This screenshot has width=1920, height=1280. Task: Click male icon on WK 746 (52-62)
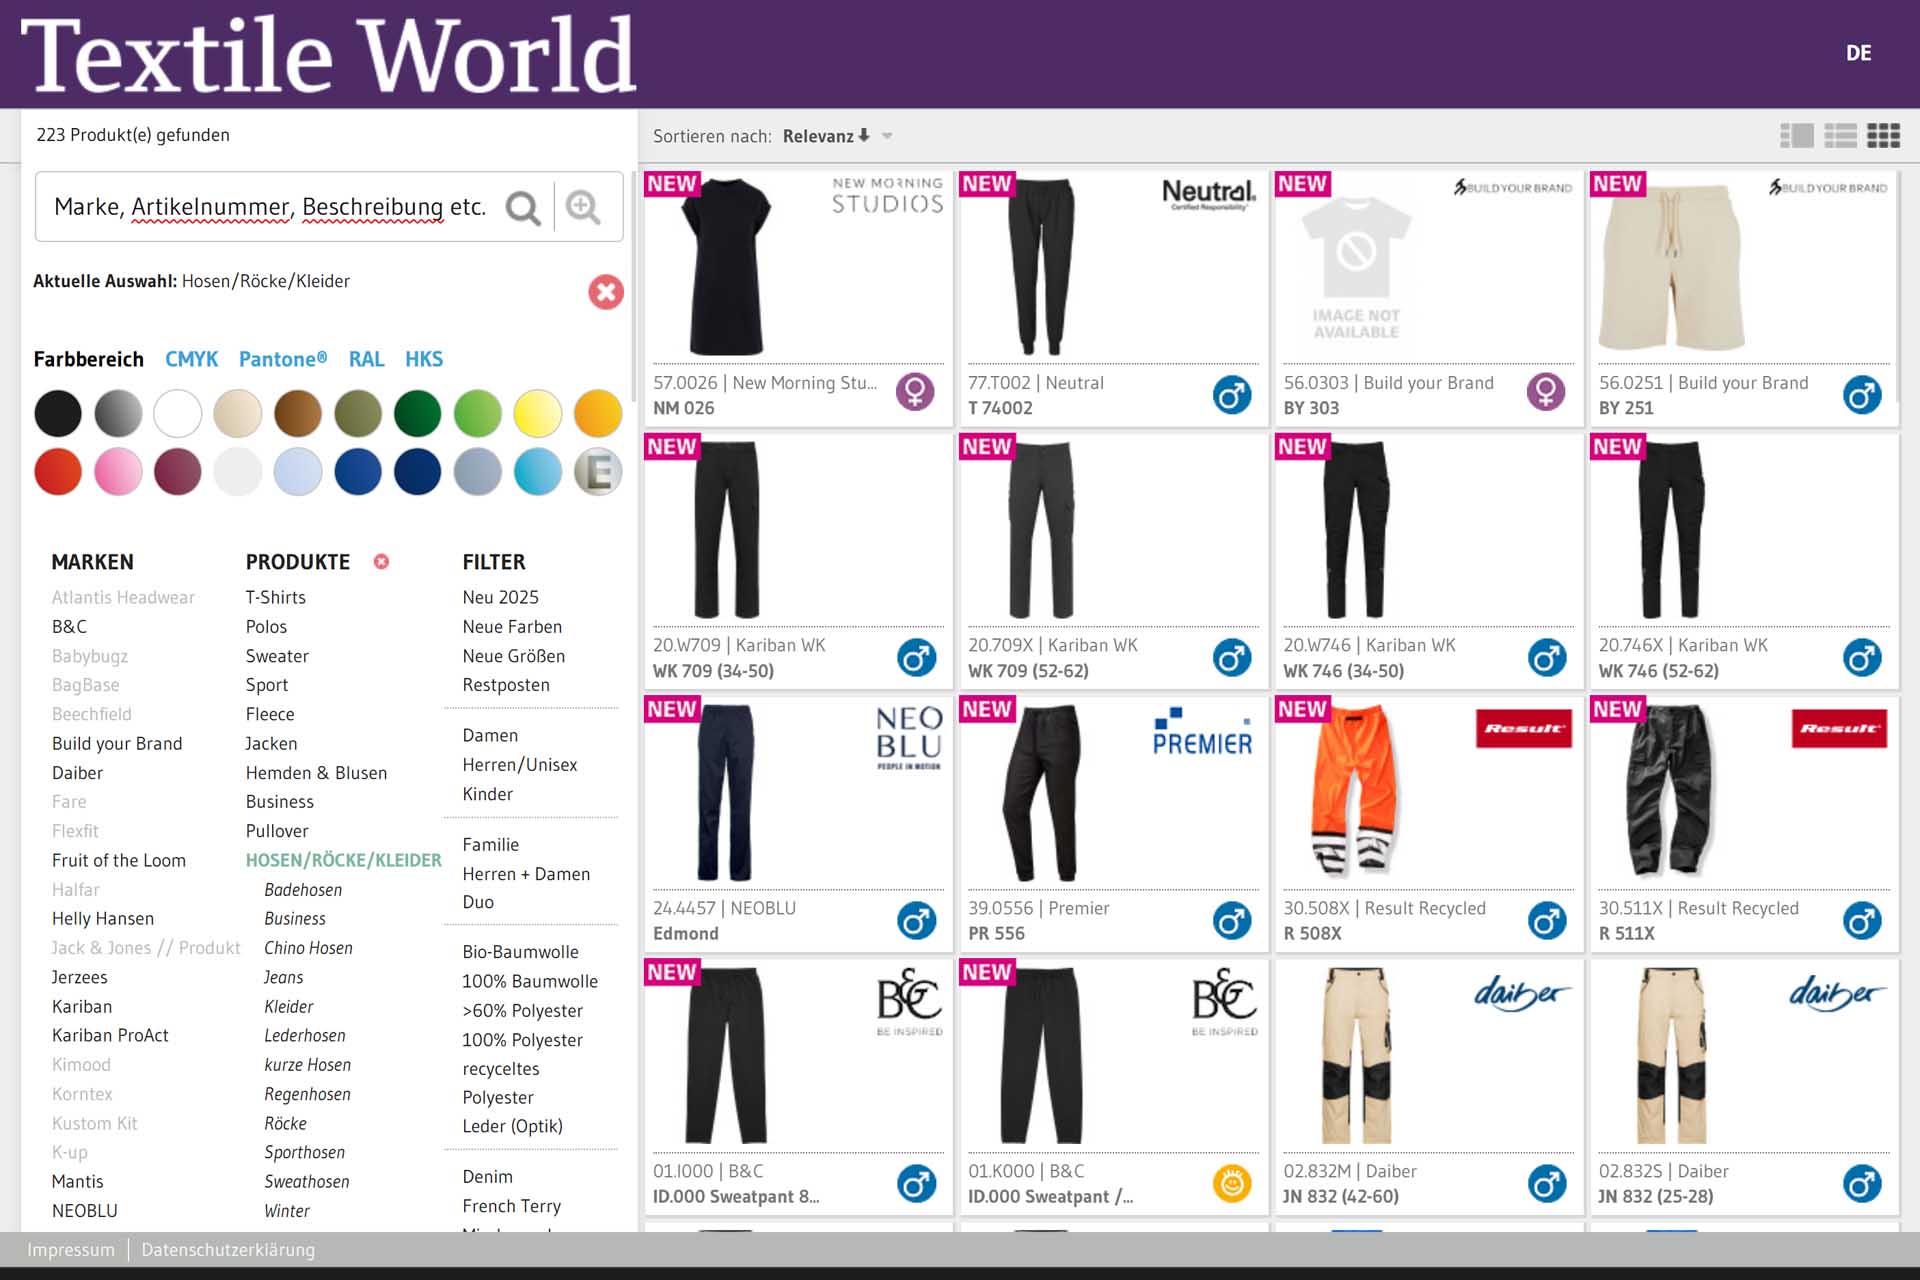coord(1862,658)
